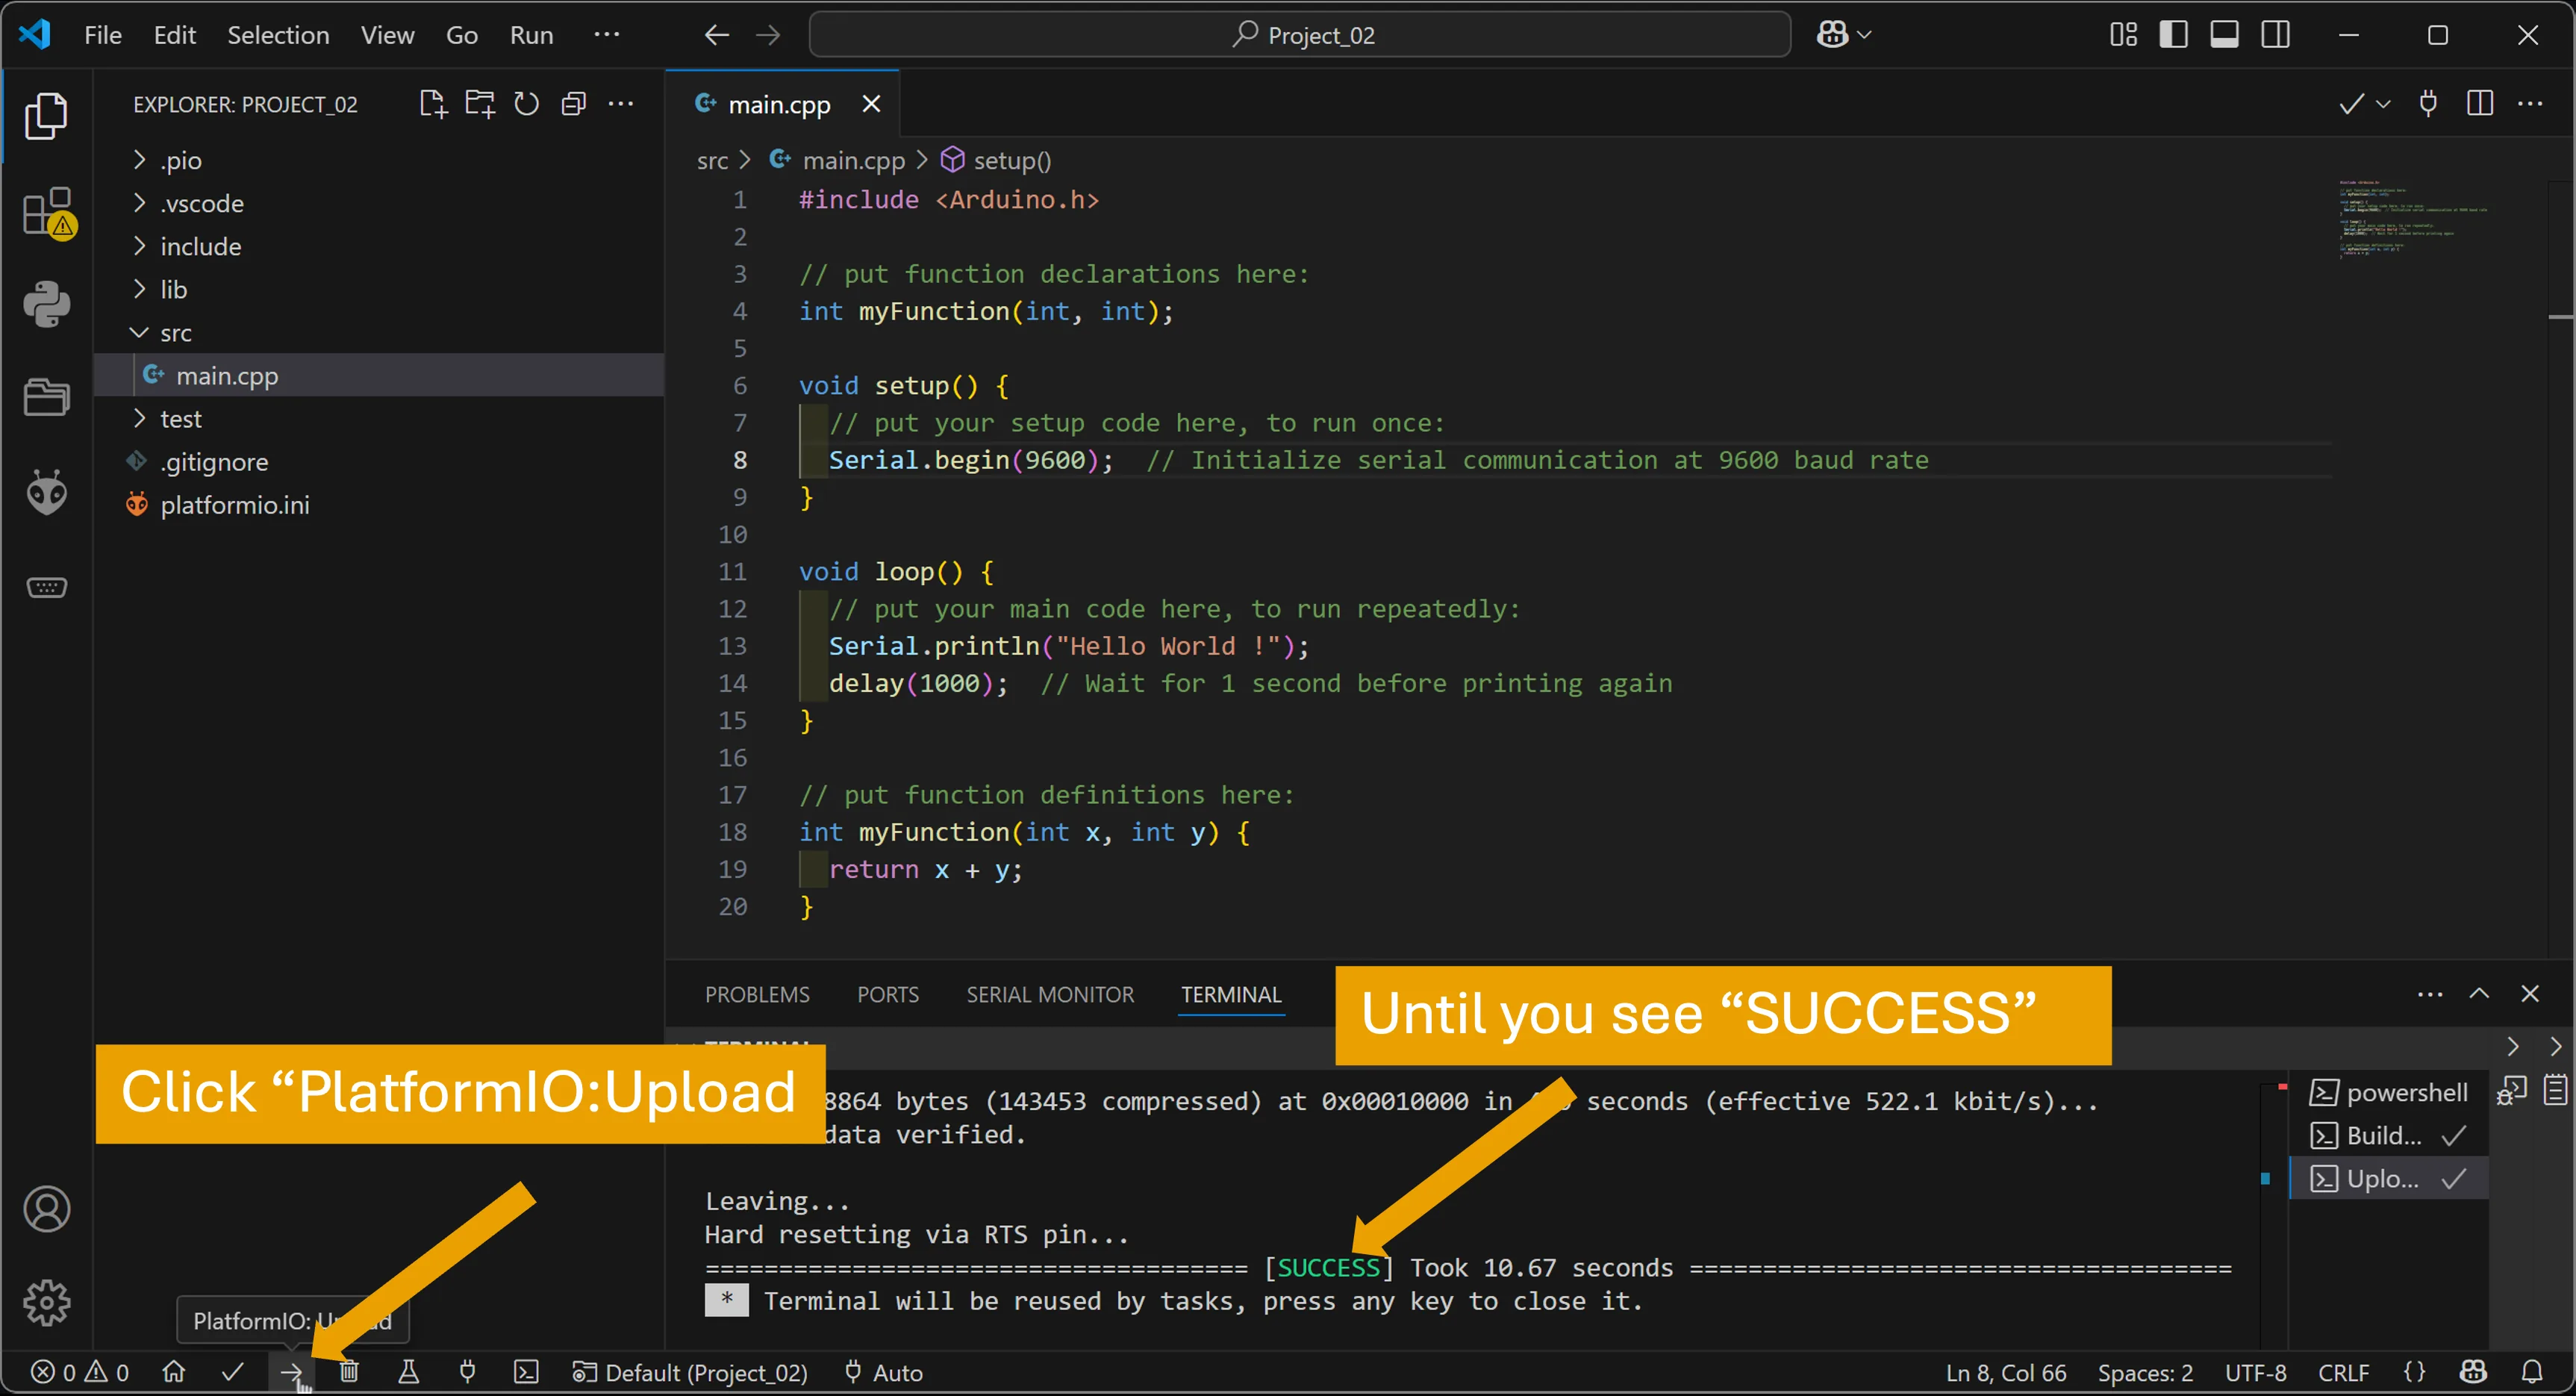Expand the lib folder
Screen dimensions: 2576x1396
[379, 289]
